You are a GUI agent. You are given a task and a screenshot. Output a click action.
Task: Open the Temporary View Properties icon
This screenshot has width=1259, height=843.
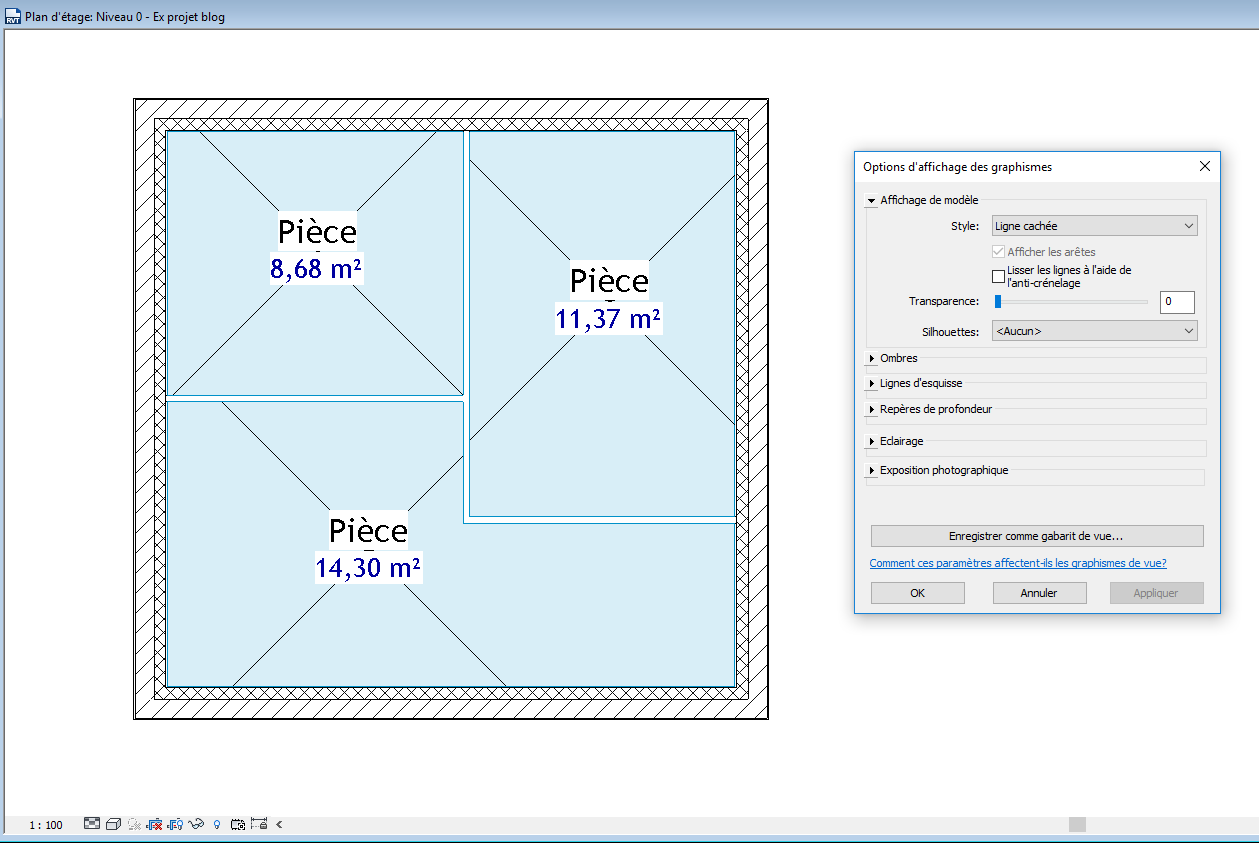(236, 824)
